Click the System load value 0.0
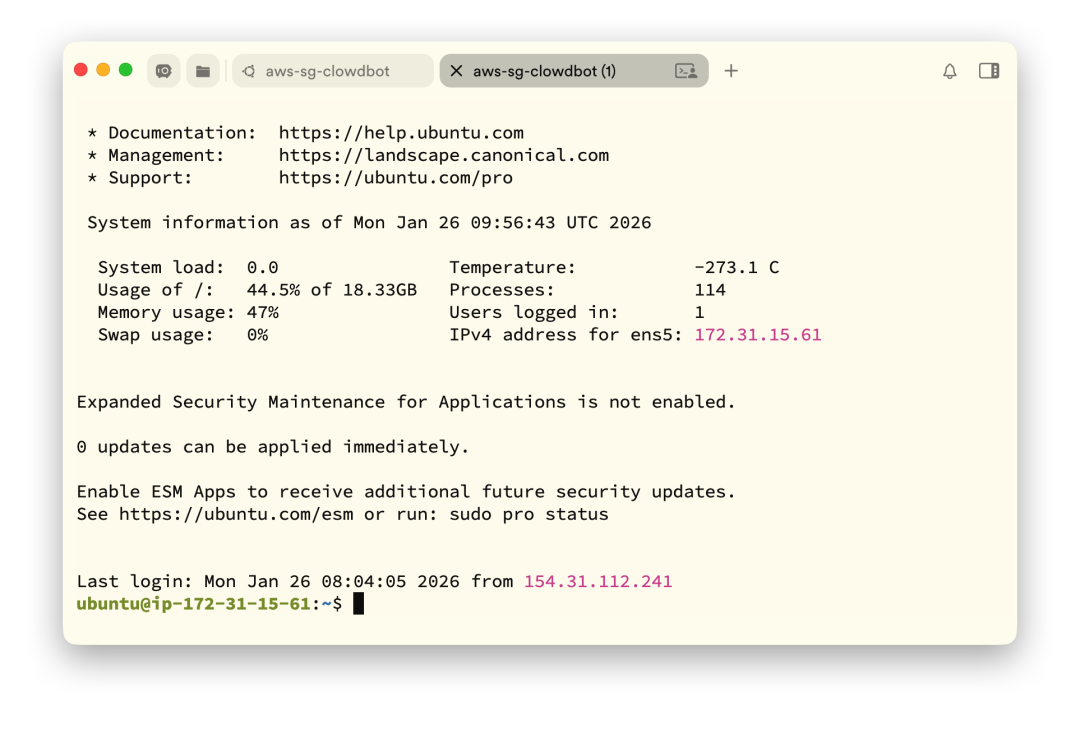Viewport: 1080px width, 729px height. click(x=262, y=267)
